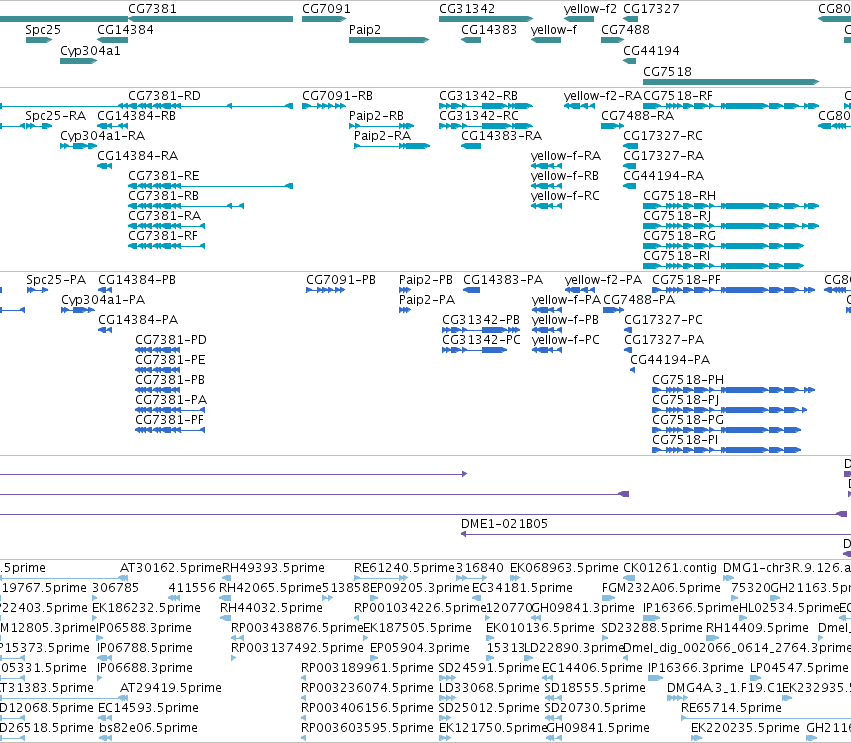Select the RP003438876.5prime EST
This screenshot has height=743, width=851.
[237, 638]
